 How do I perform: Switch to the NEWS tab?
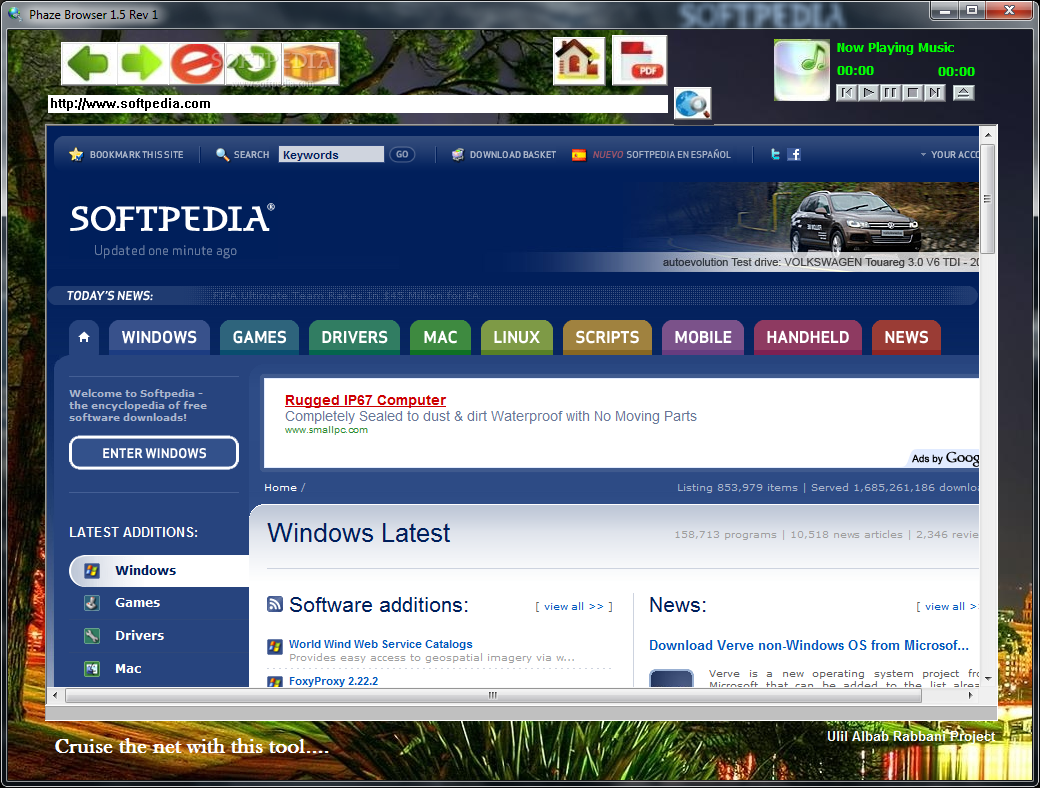click(906, 337)
